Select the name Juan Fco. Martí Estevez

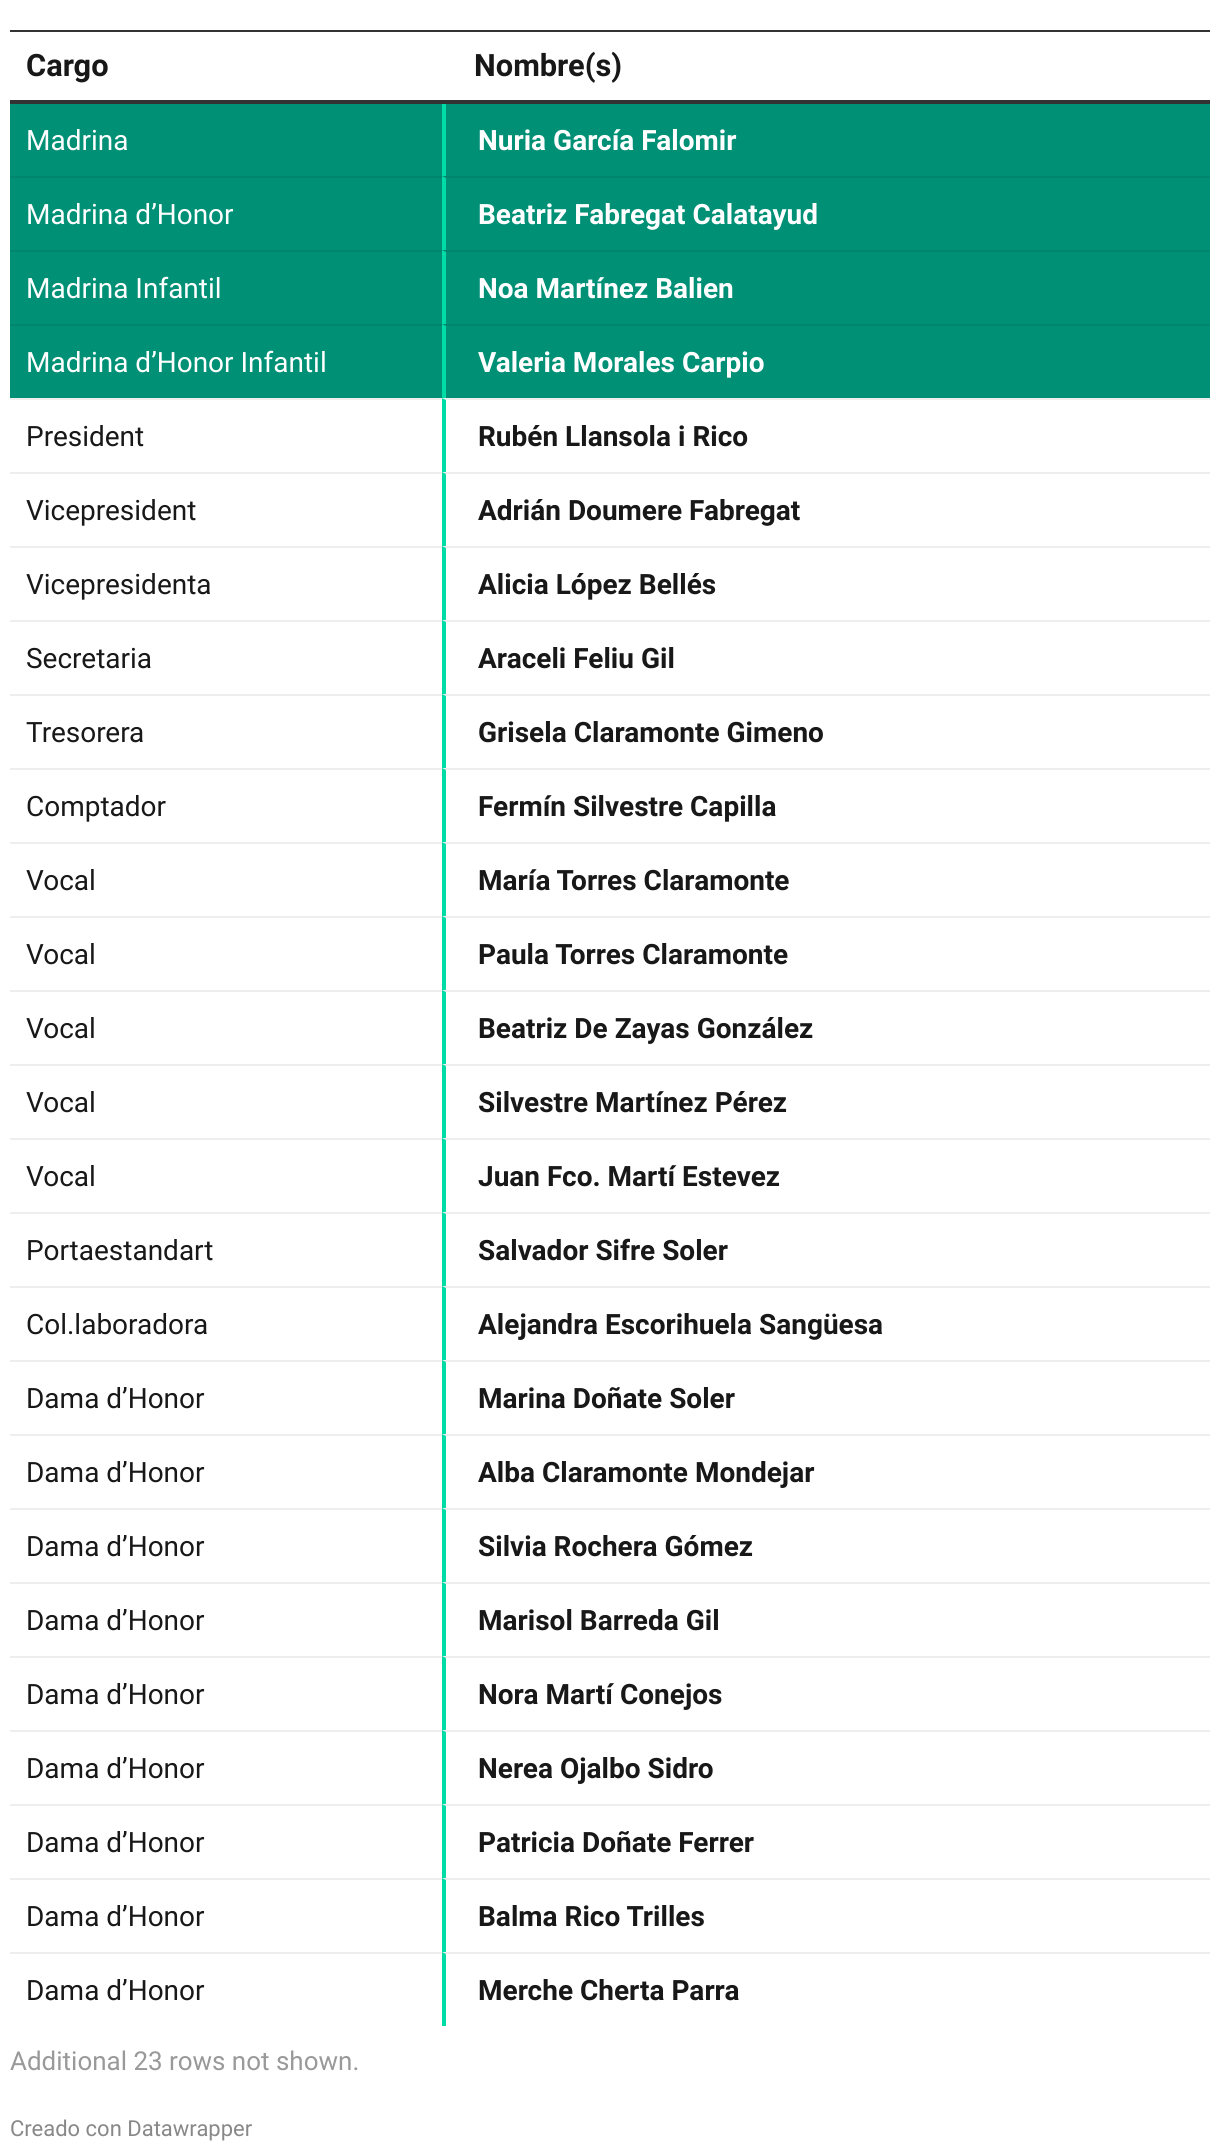[x=628, y=1177]
